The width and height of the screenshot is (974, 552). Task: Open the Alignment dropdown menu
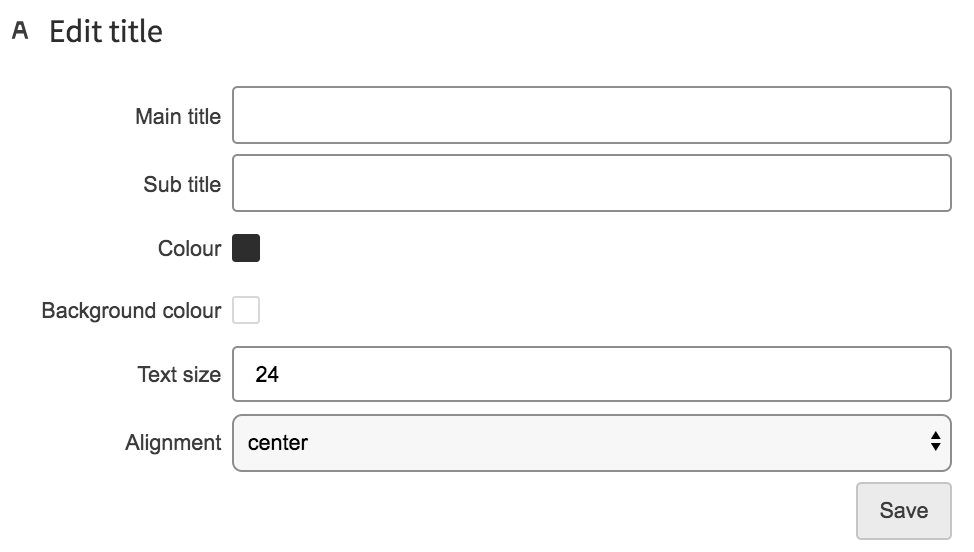tap(591, 443)
